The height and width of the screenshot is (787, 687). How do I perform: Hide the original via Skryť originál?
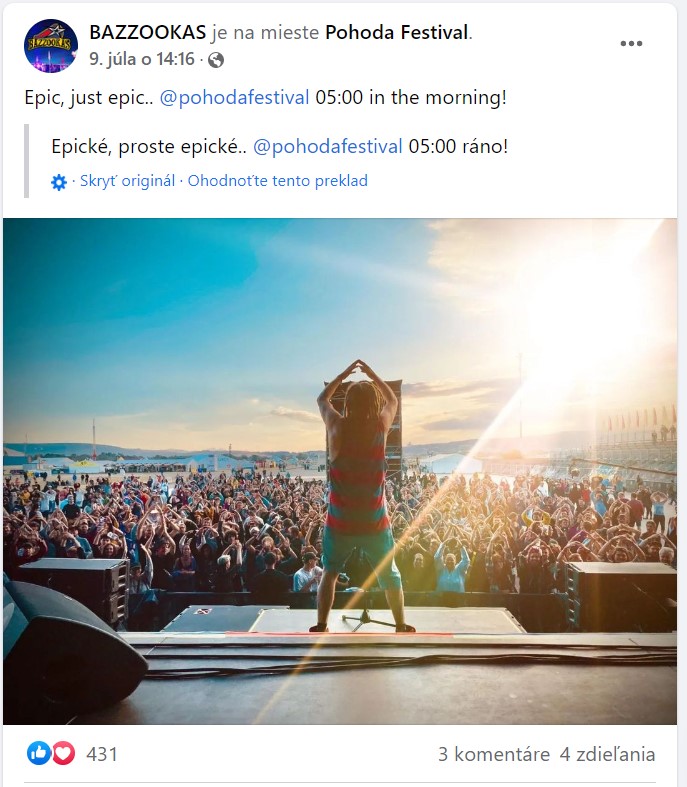[127, 181]
